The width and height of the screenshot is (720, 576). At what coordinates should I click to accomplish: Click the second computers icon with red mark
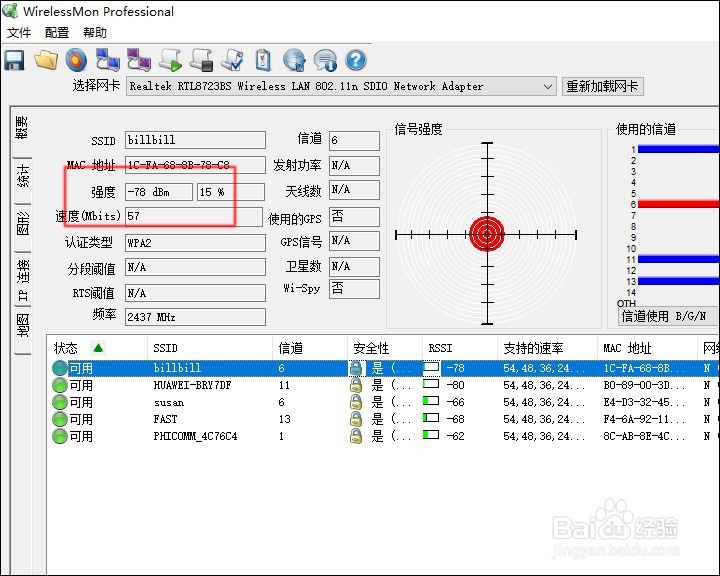139,60
